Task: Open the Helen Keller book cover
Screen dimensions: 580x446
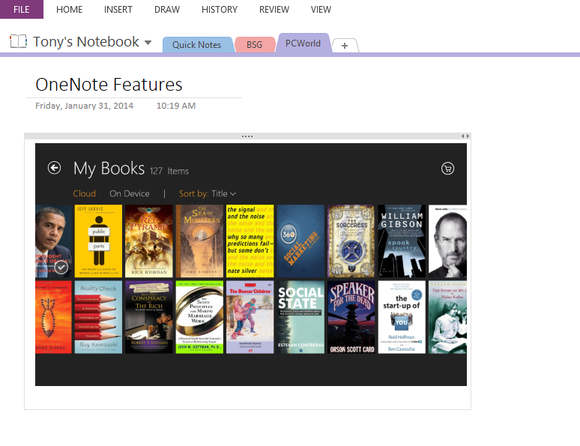Action: [x=448, y=317]
